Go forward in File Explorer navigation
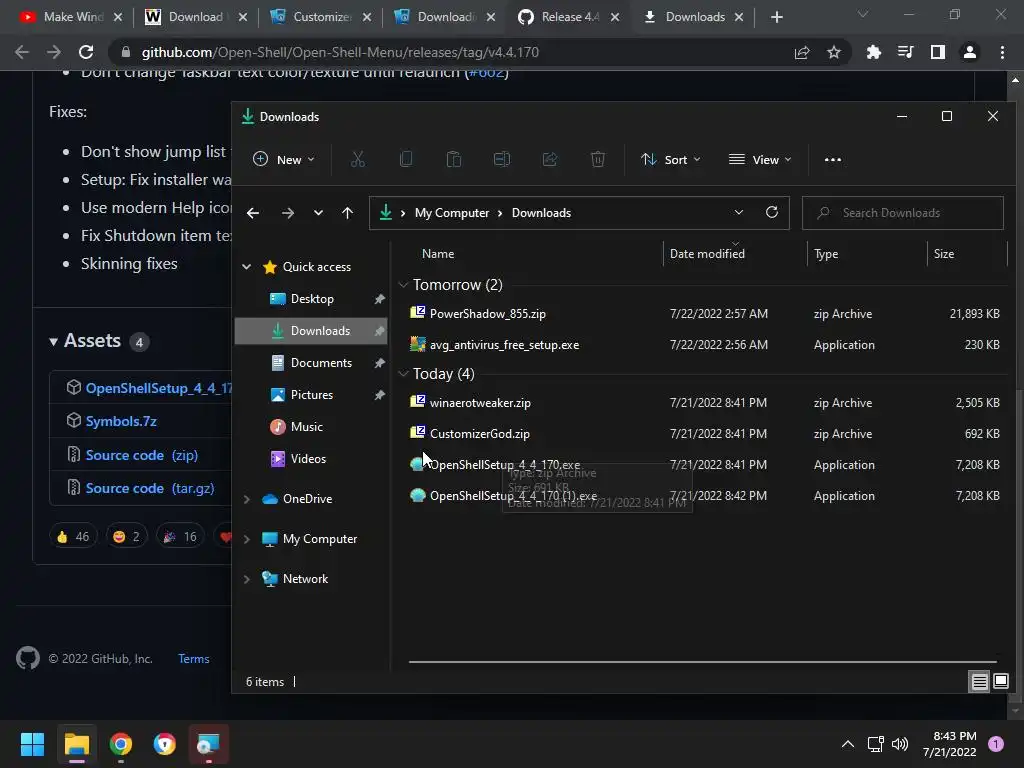 tap(287, 213)
